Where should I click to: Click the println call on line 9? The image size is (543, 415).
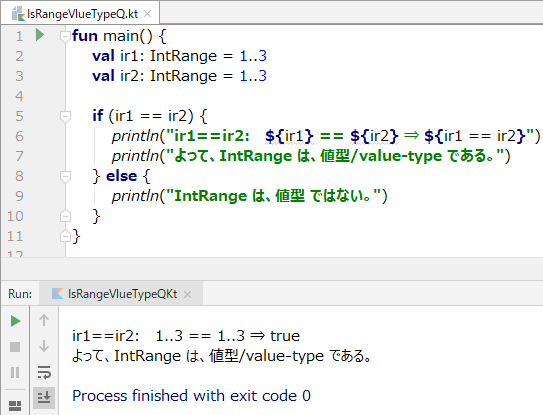coord(135,196)
